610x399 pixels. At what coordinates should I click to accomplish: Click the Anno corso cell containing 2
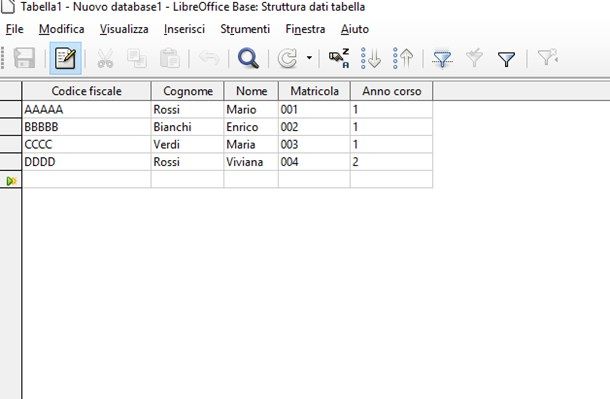click(x=392, y=162)
